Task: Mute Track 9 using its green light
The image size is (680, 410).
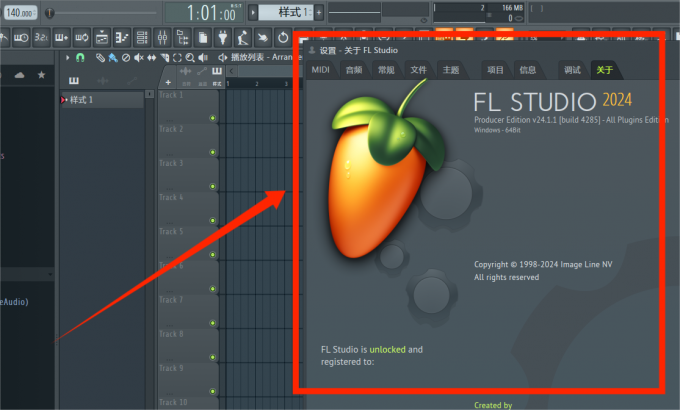Action: point(212,391)
